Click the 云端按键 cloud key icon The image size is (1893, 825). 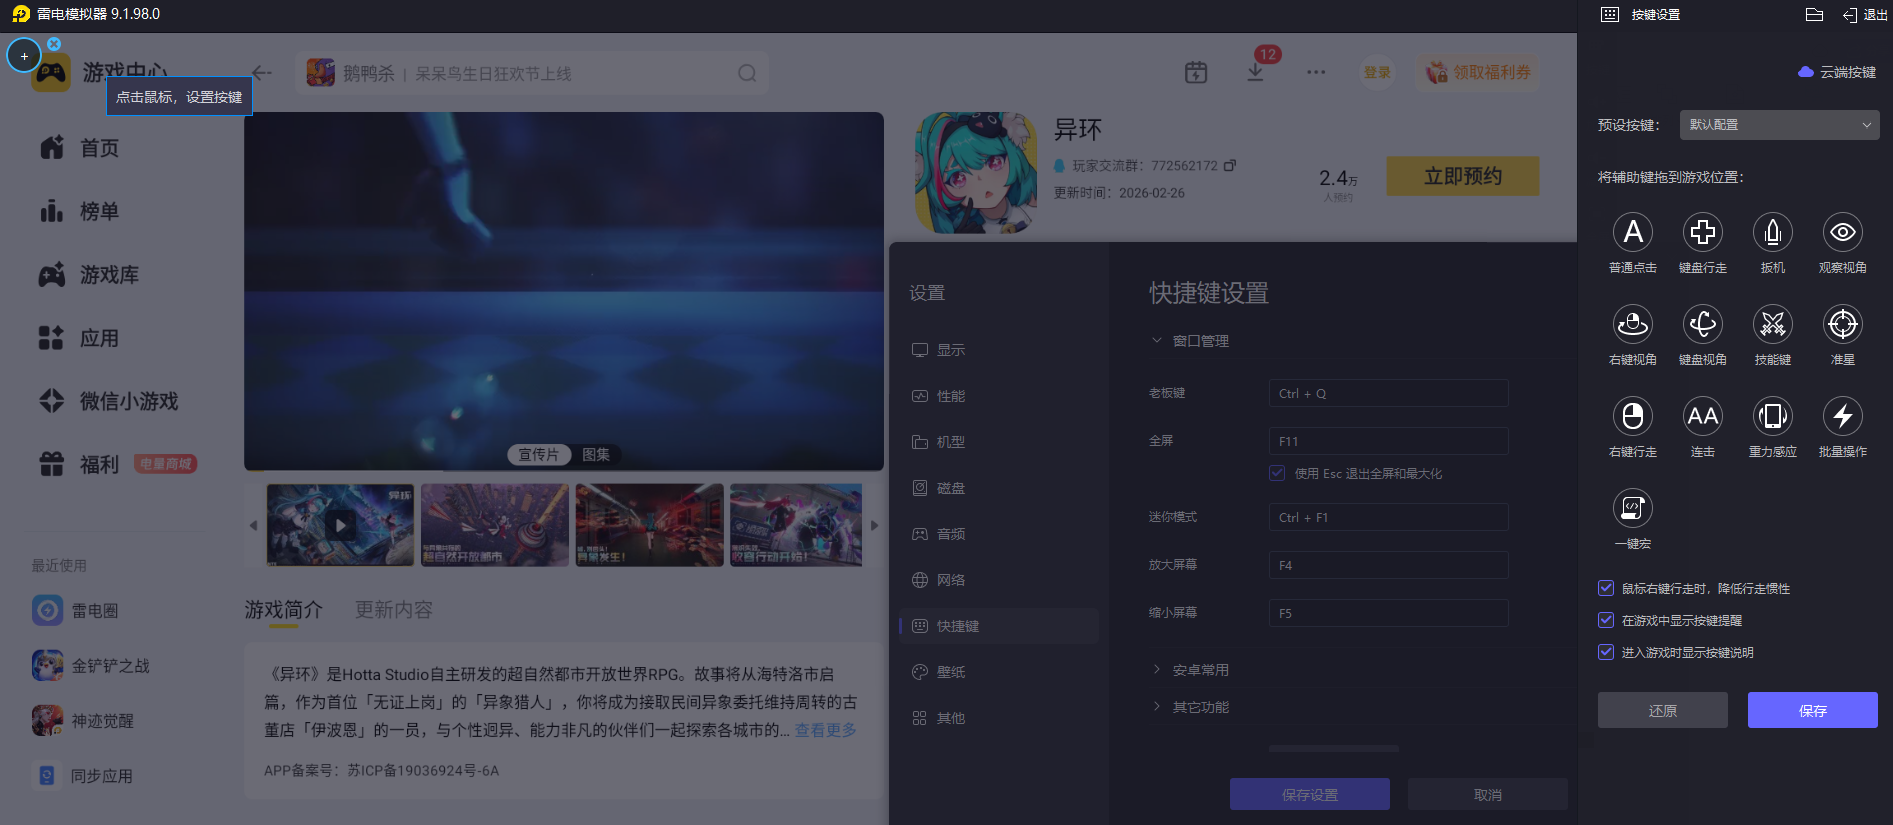pyautogui.click(x=1806, y=72)
